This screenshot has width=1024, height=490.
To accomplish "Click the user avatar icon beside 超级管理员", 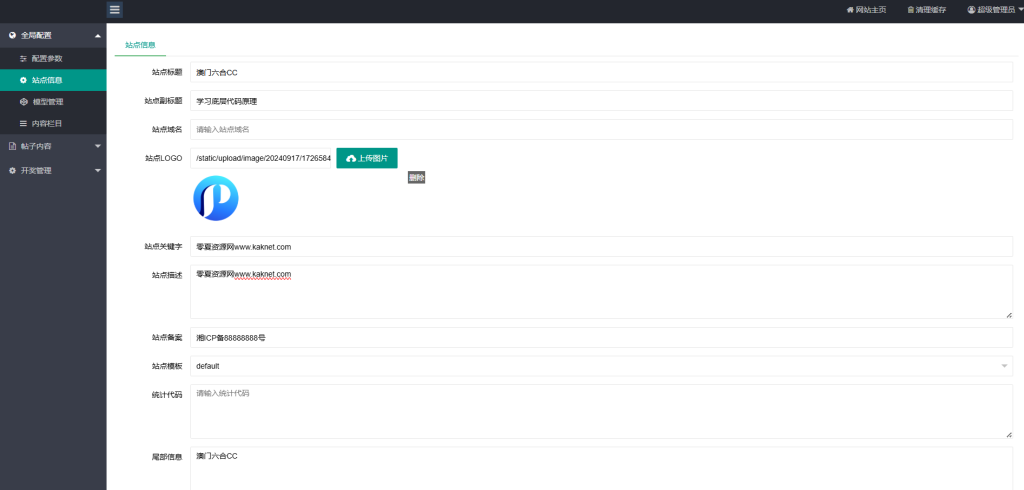I will click(971, 10).
